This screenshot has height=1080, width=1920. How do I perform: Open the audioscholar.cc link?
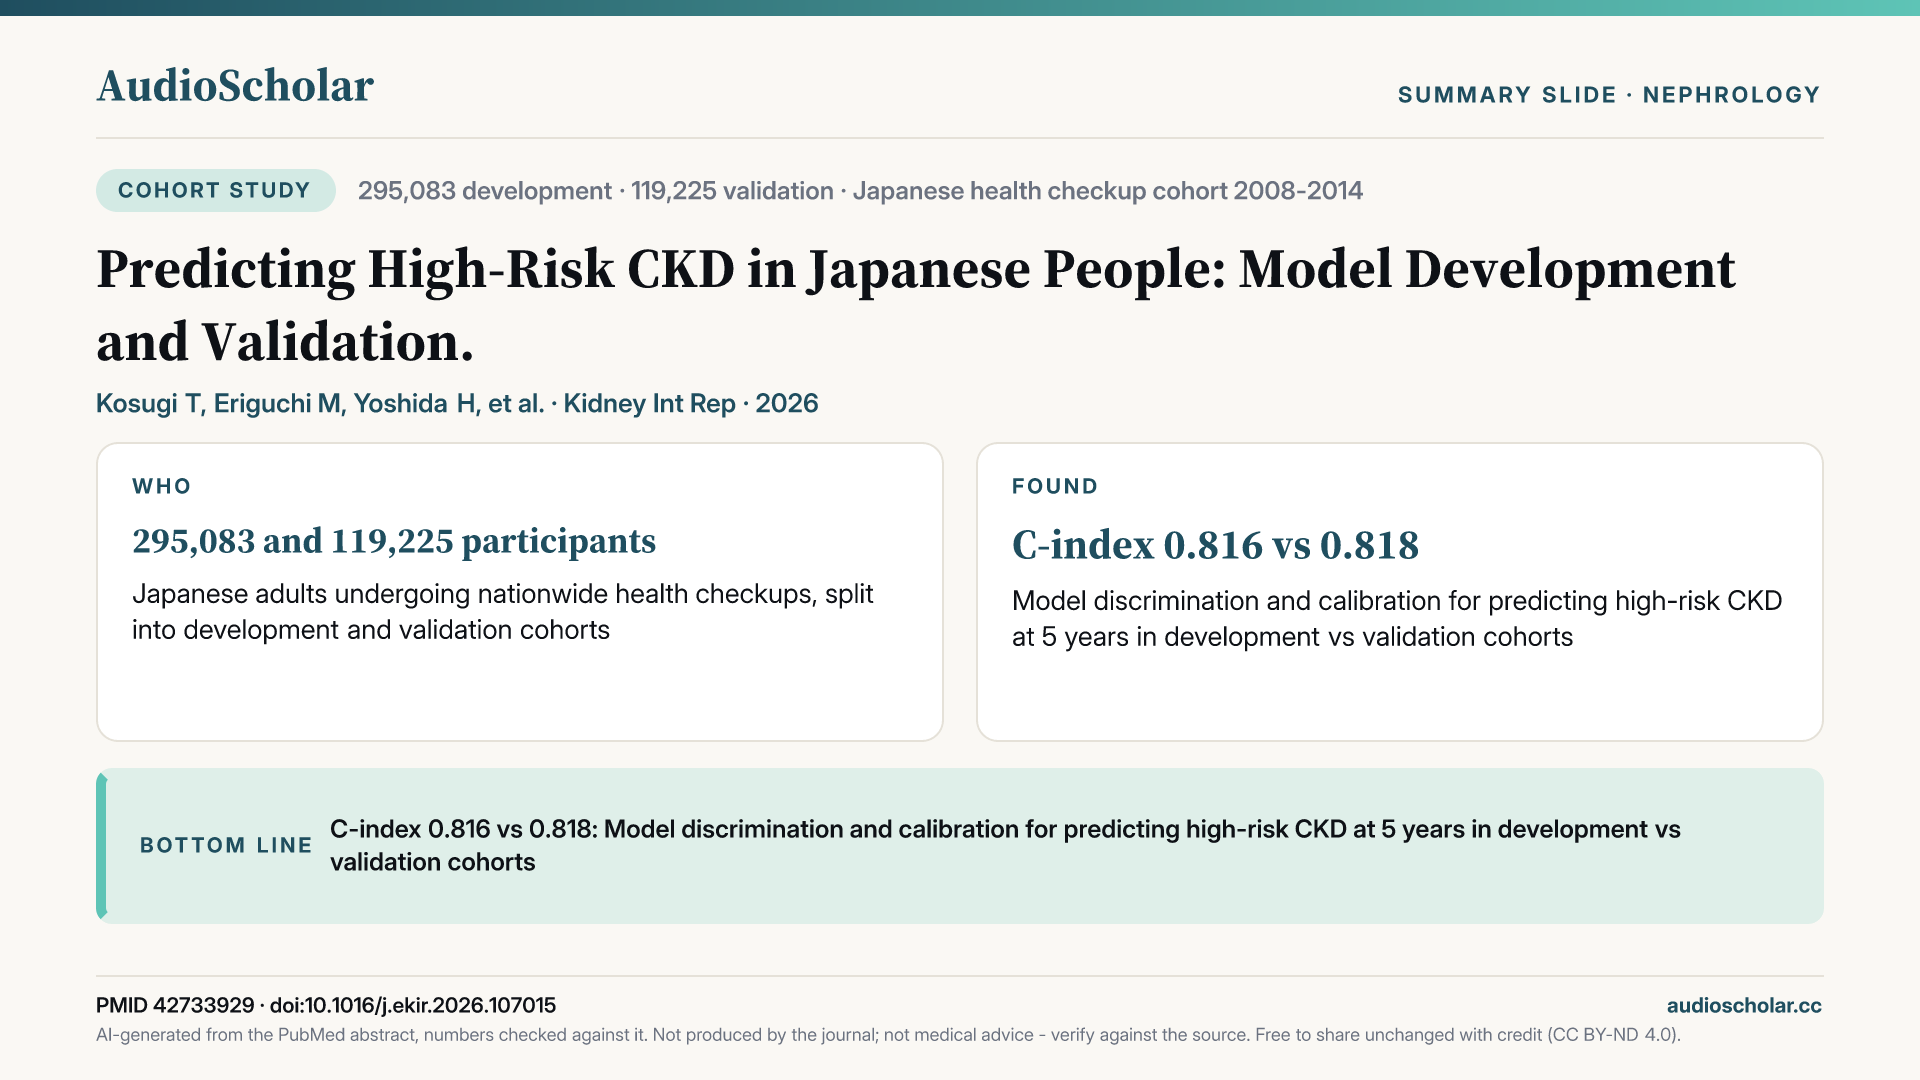click(1744, 1005)
